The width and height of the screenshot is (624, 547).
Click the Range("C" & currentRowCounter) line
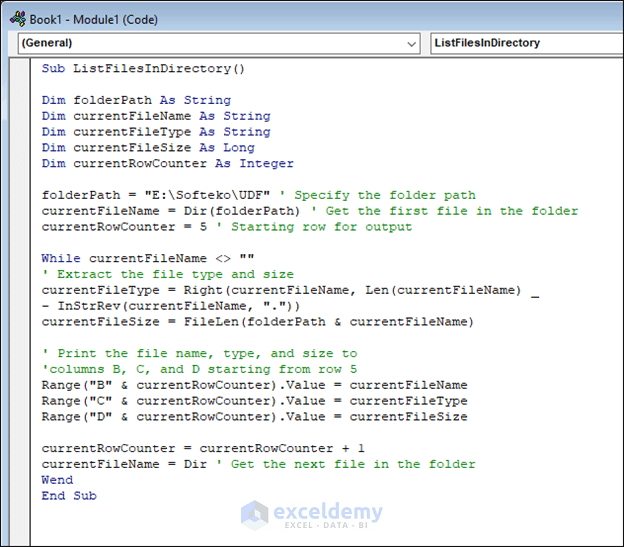pyautogui.click(x=254, y=401)
